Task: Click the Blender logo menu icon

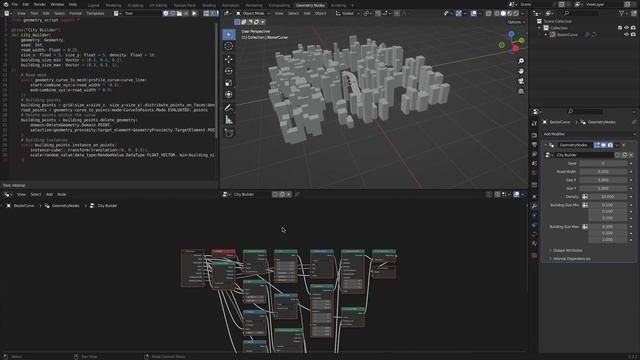Action: (6, 4)
